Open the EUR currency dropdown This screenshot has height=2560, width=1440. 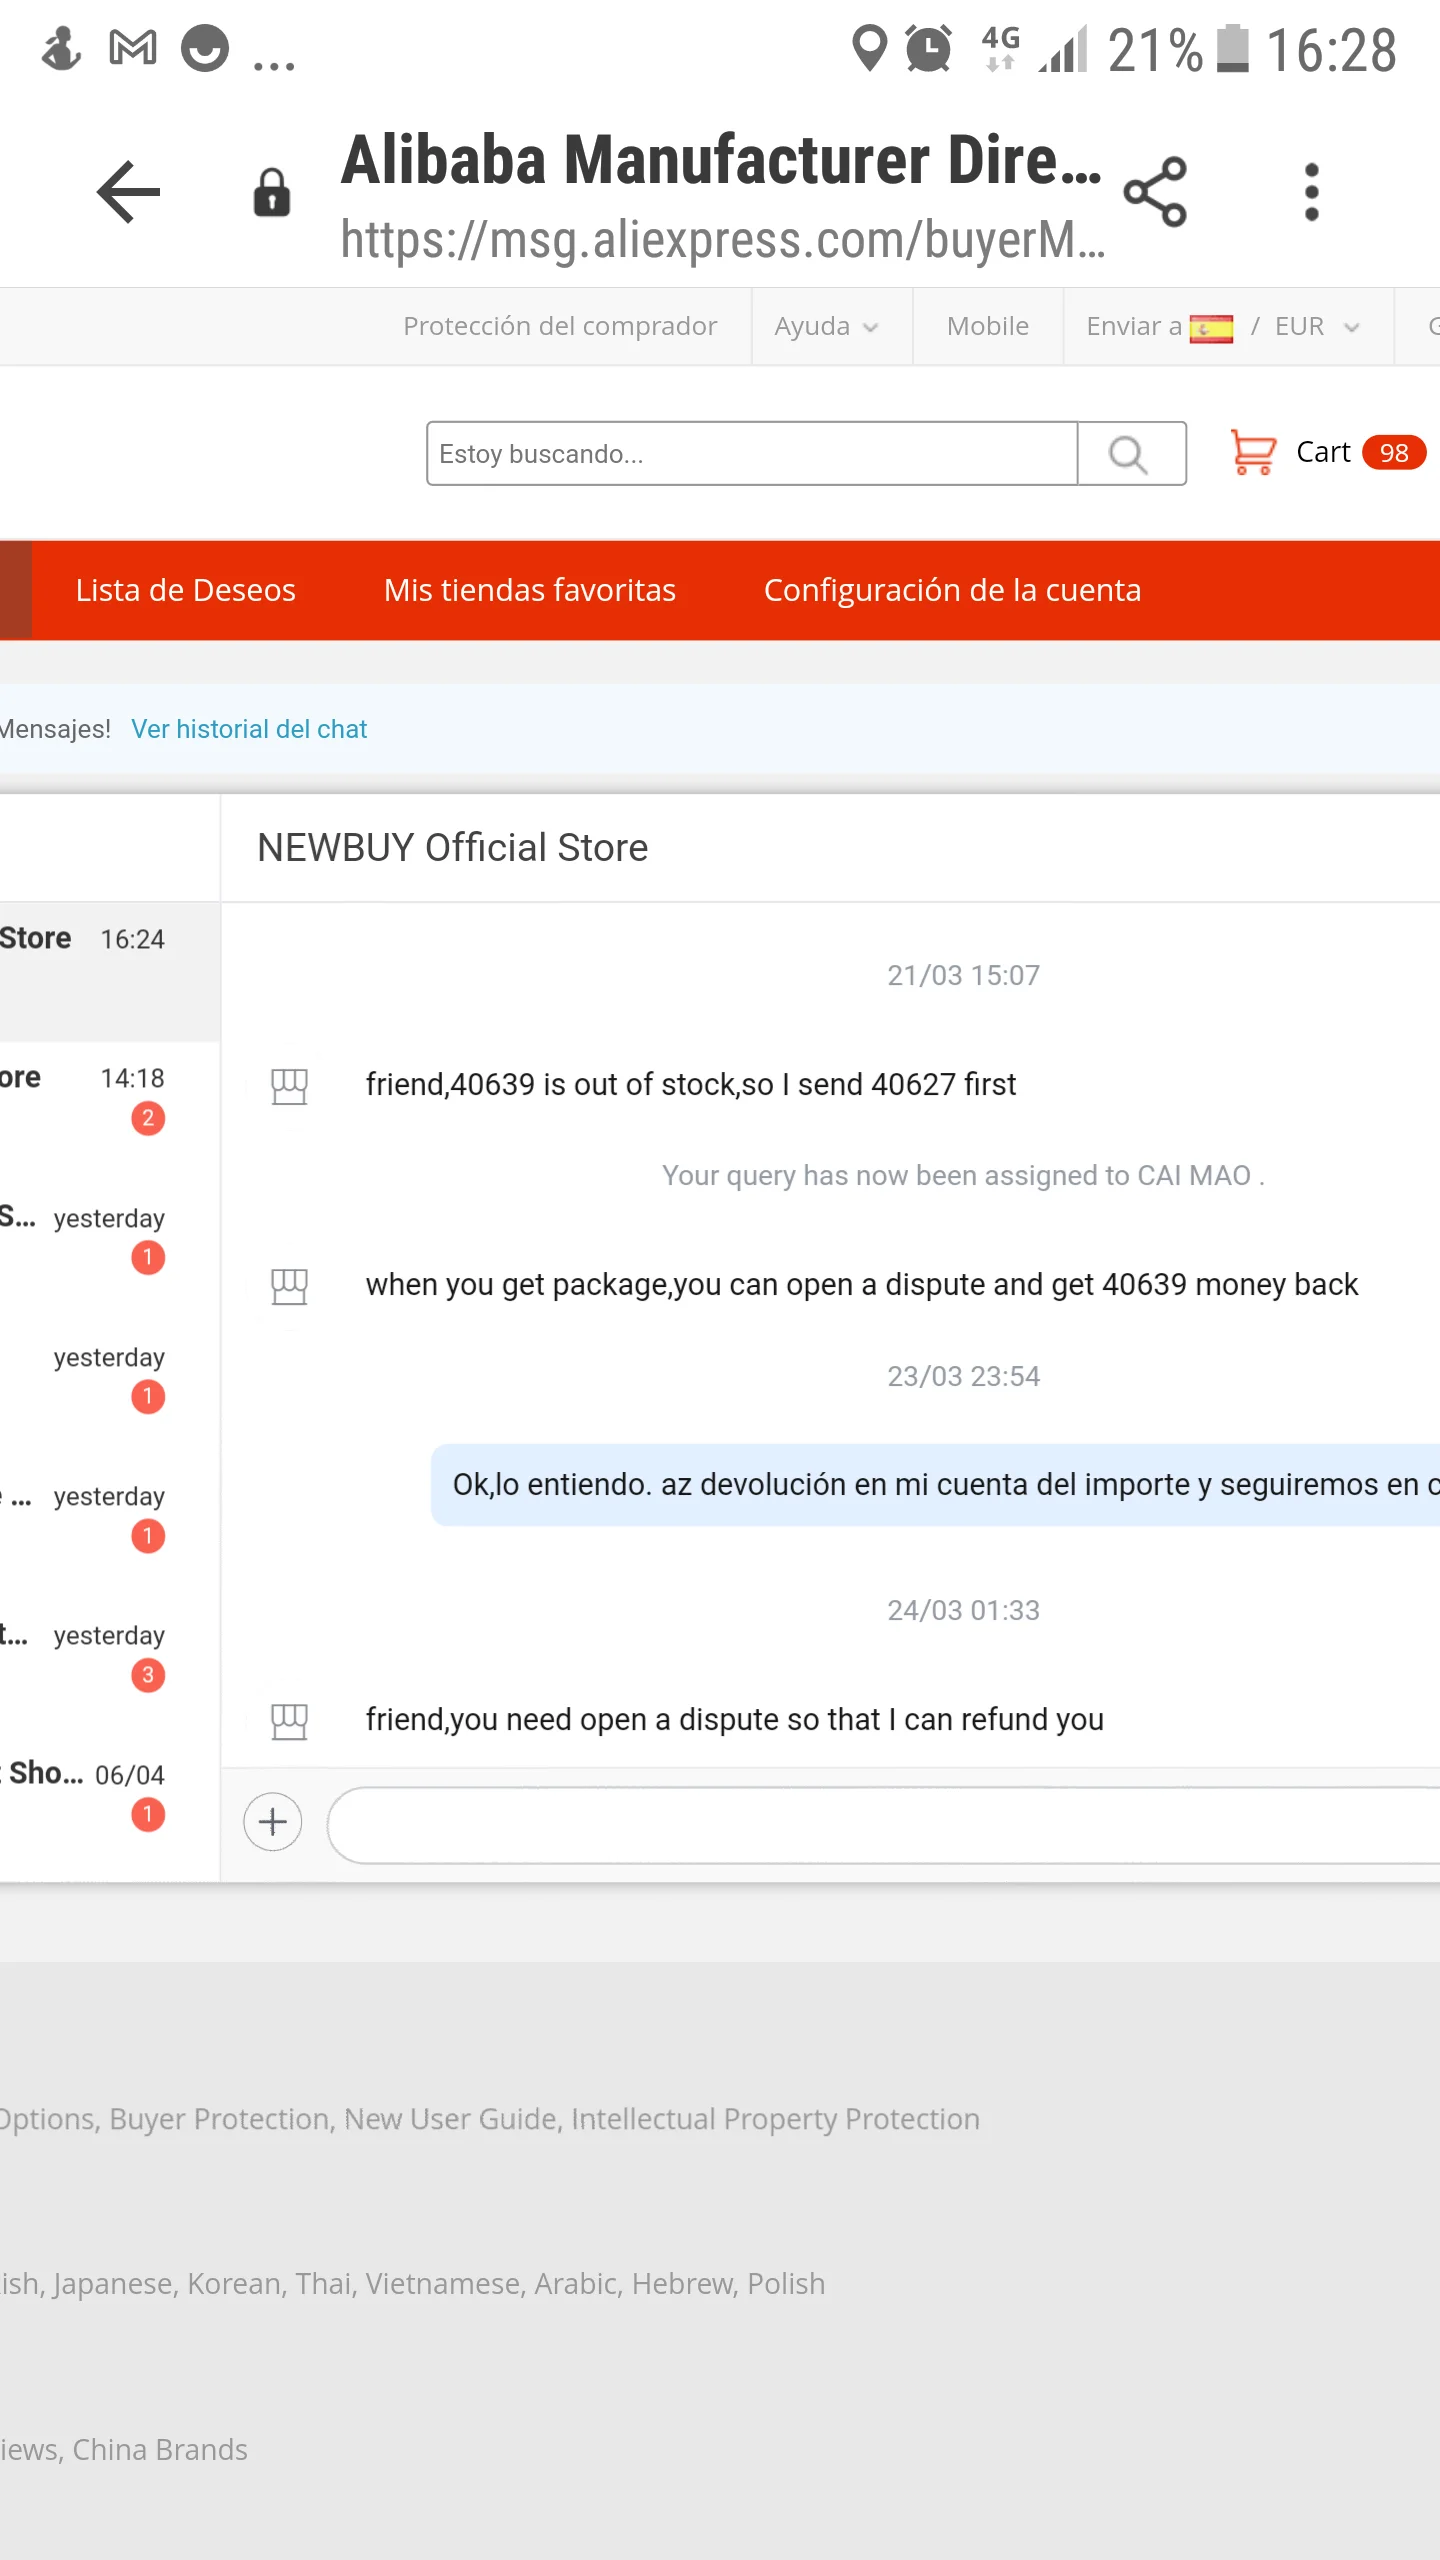[1317, 327]
